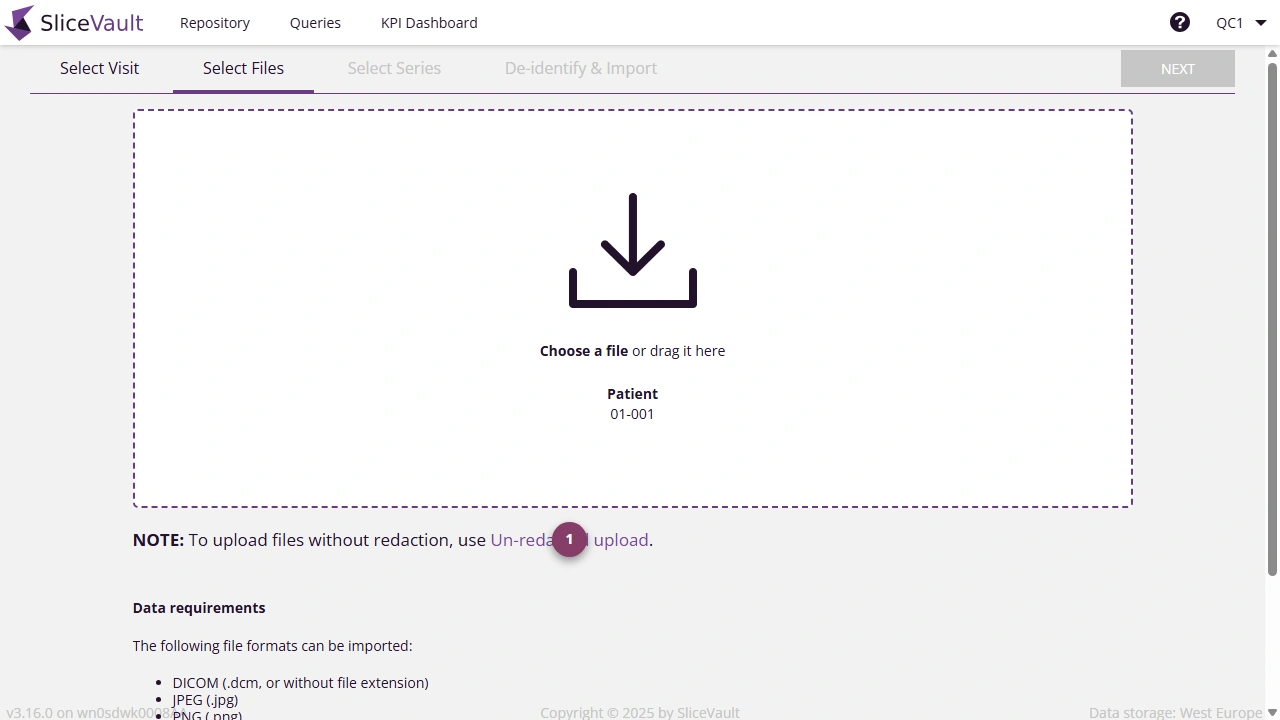Open the QC1 account dropdown
The width and height of the screenshot is (1280, 720).
coord(1238,21)
